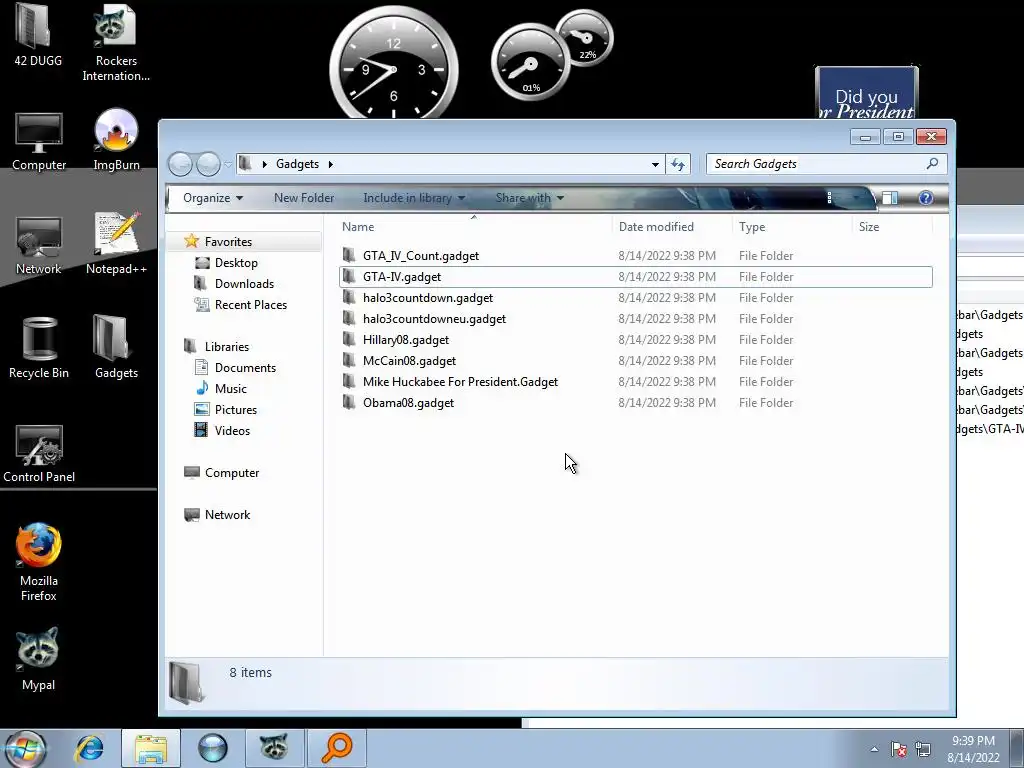Click the analog clock gadget

(394, 67)
